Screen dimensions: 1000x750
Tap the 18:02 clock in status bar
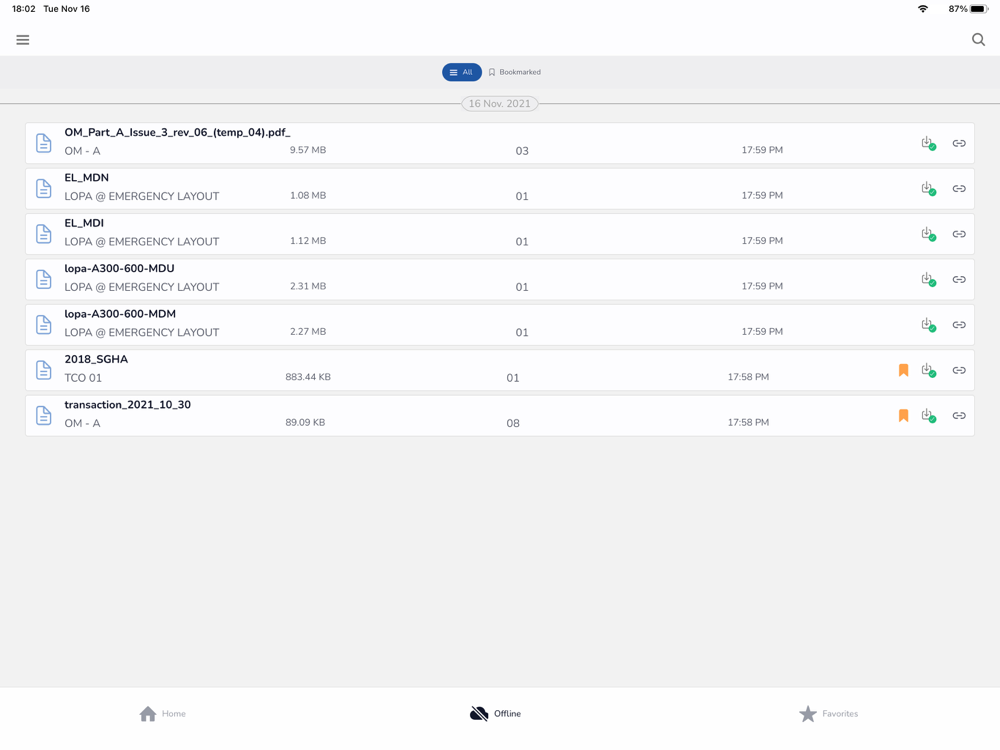[x=24, y=9]
